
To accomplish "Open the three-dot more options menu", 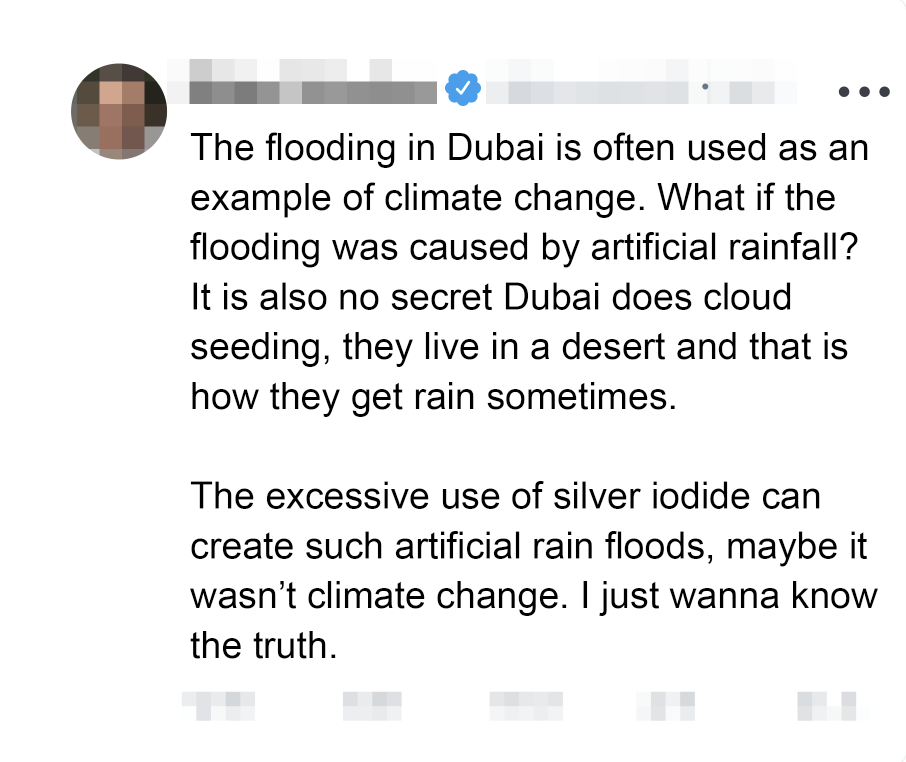I will pos(864,91).
